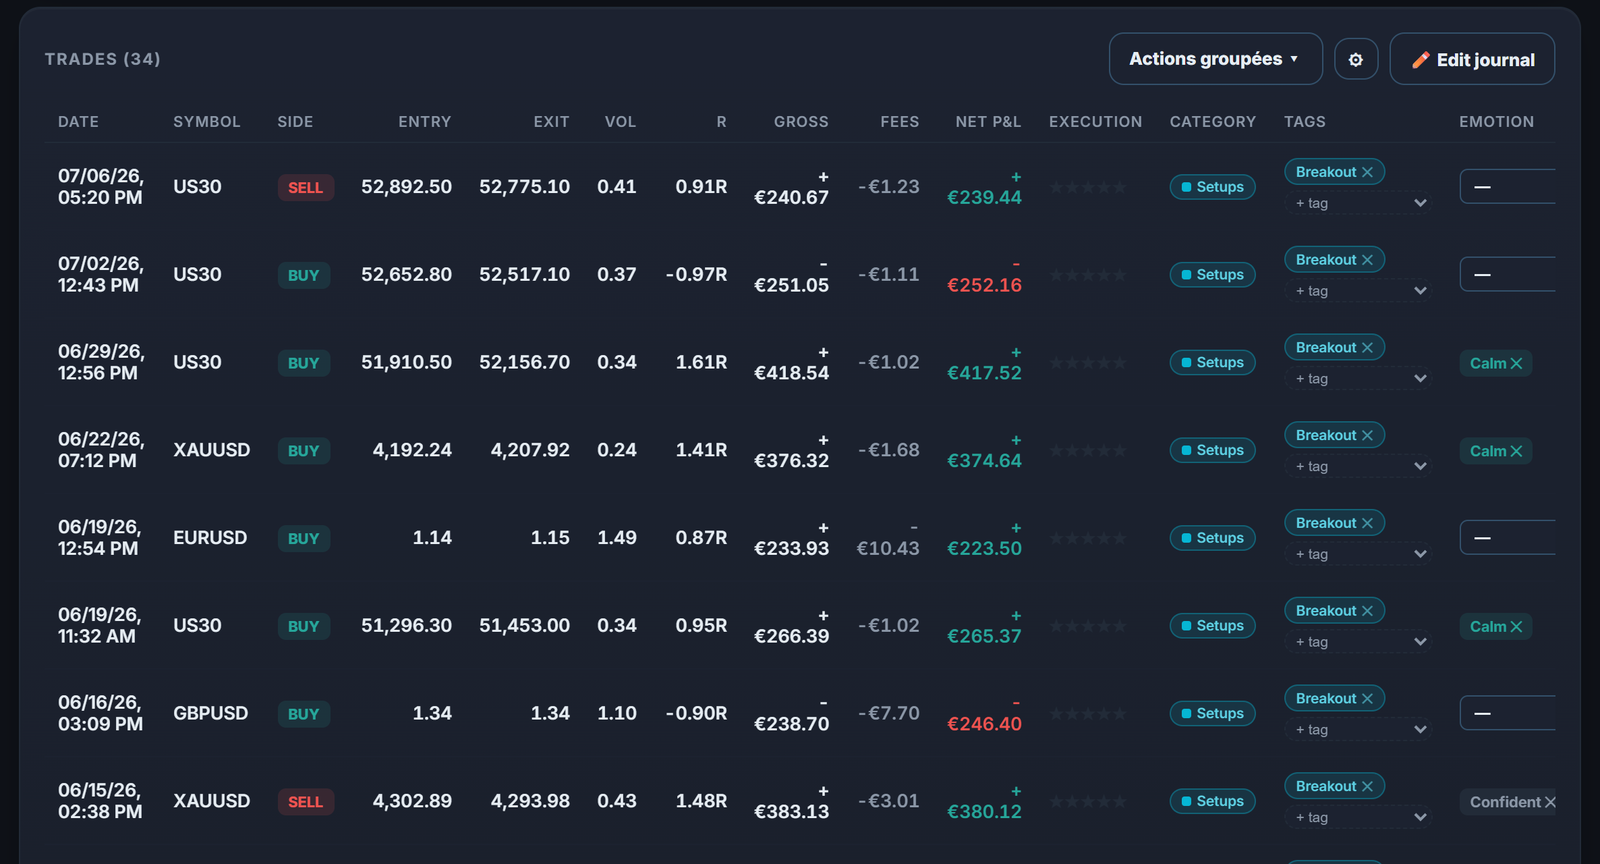Open emotion selector for 07/02/26 trade

point(1507,274)
